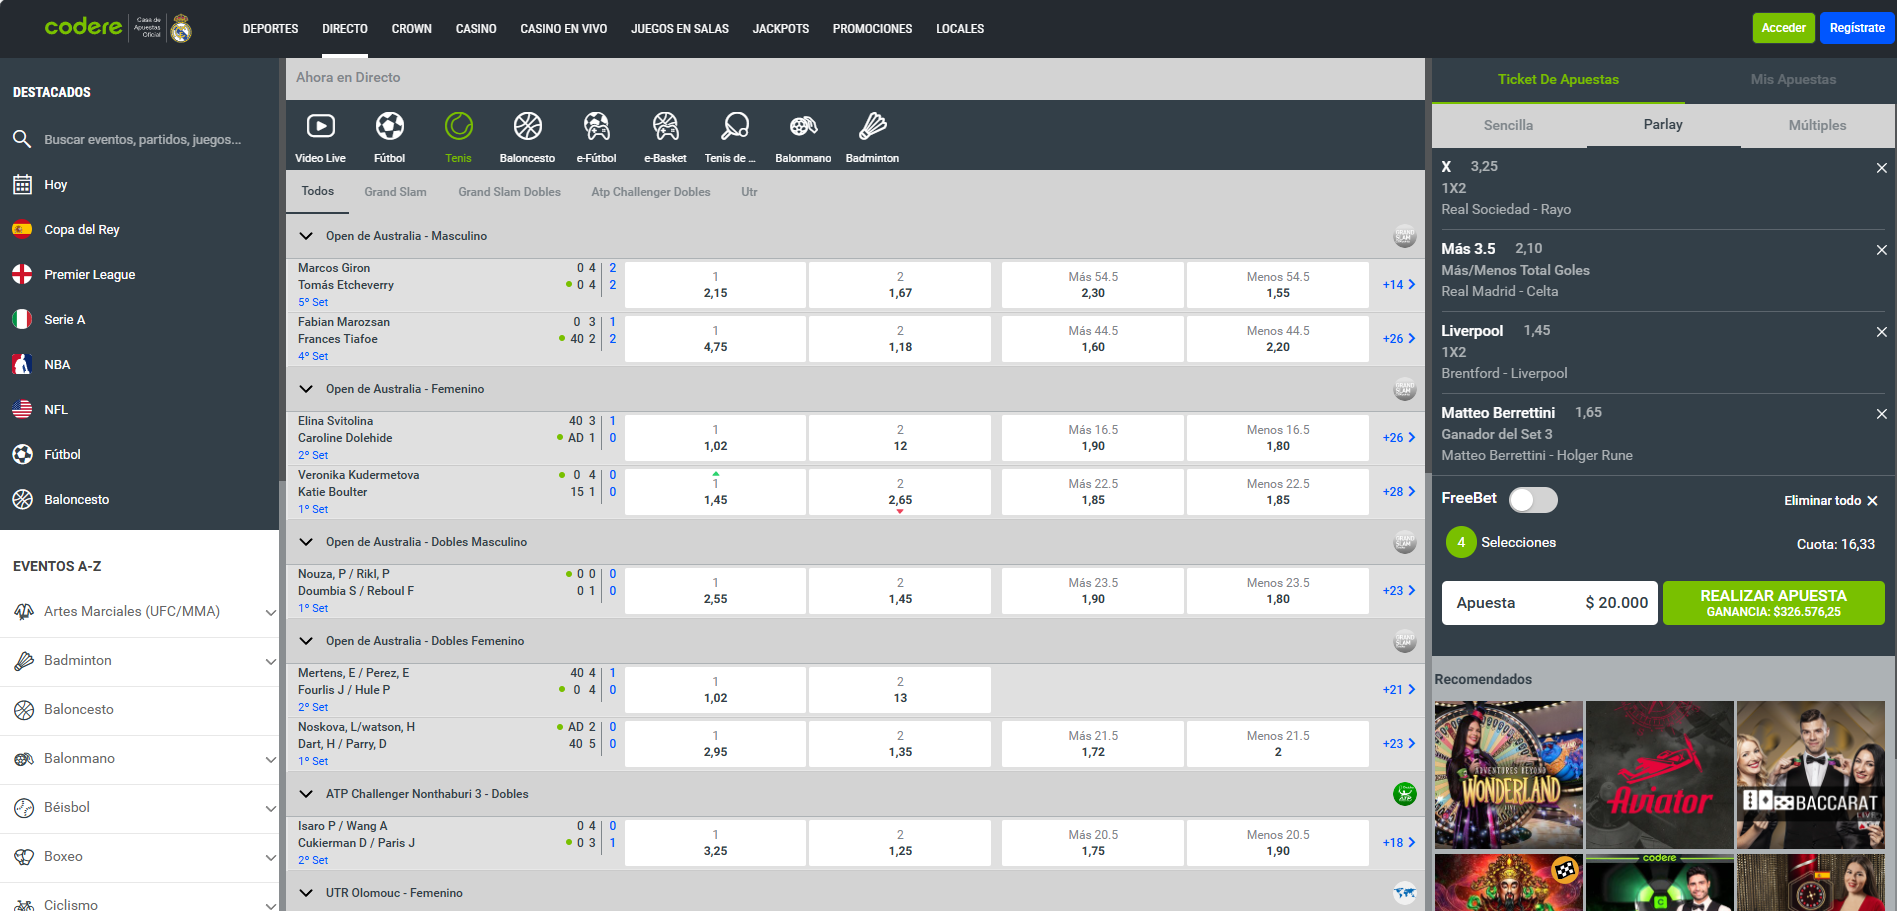Collapse Open de Australia - Dobles Femenino section
Viewport: 1897px width, 911px height.
306,641
